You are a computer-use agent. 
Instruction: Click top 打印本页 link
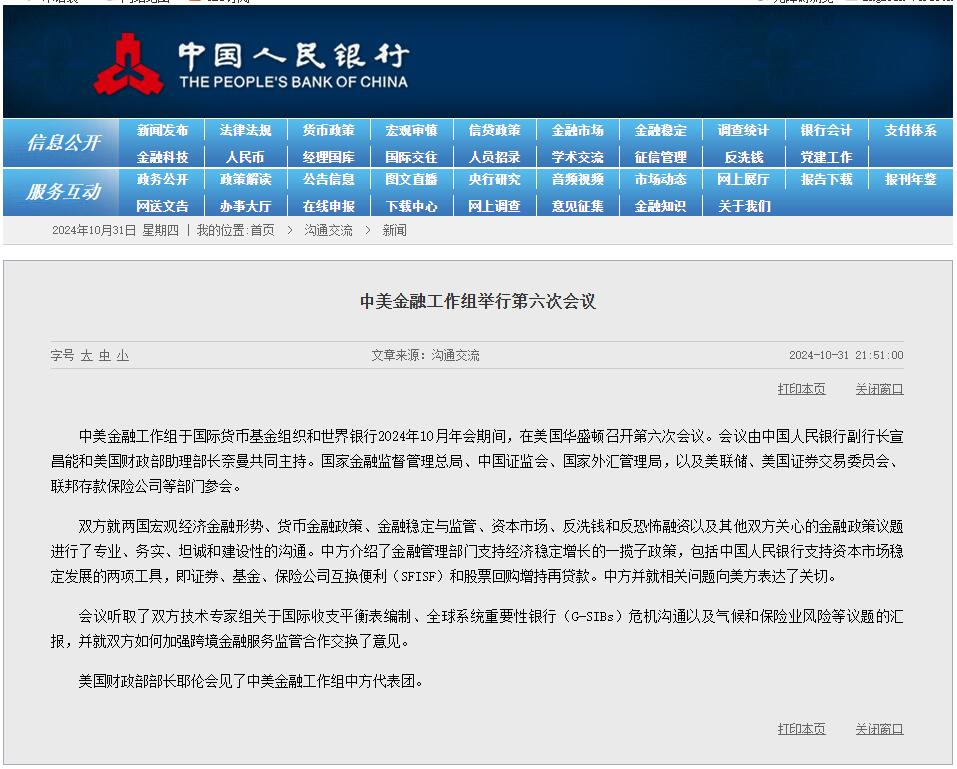point(801,389)
